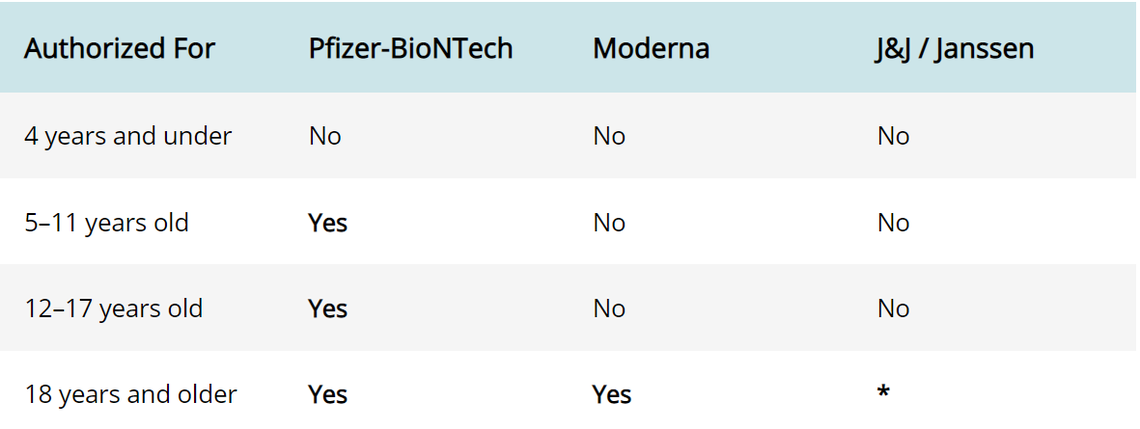
Task: Select the "5–11 years old" row label
Action: coord(106,222)
